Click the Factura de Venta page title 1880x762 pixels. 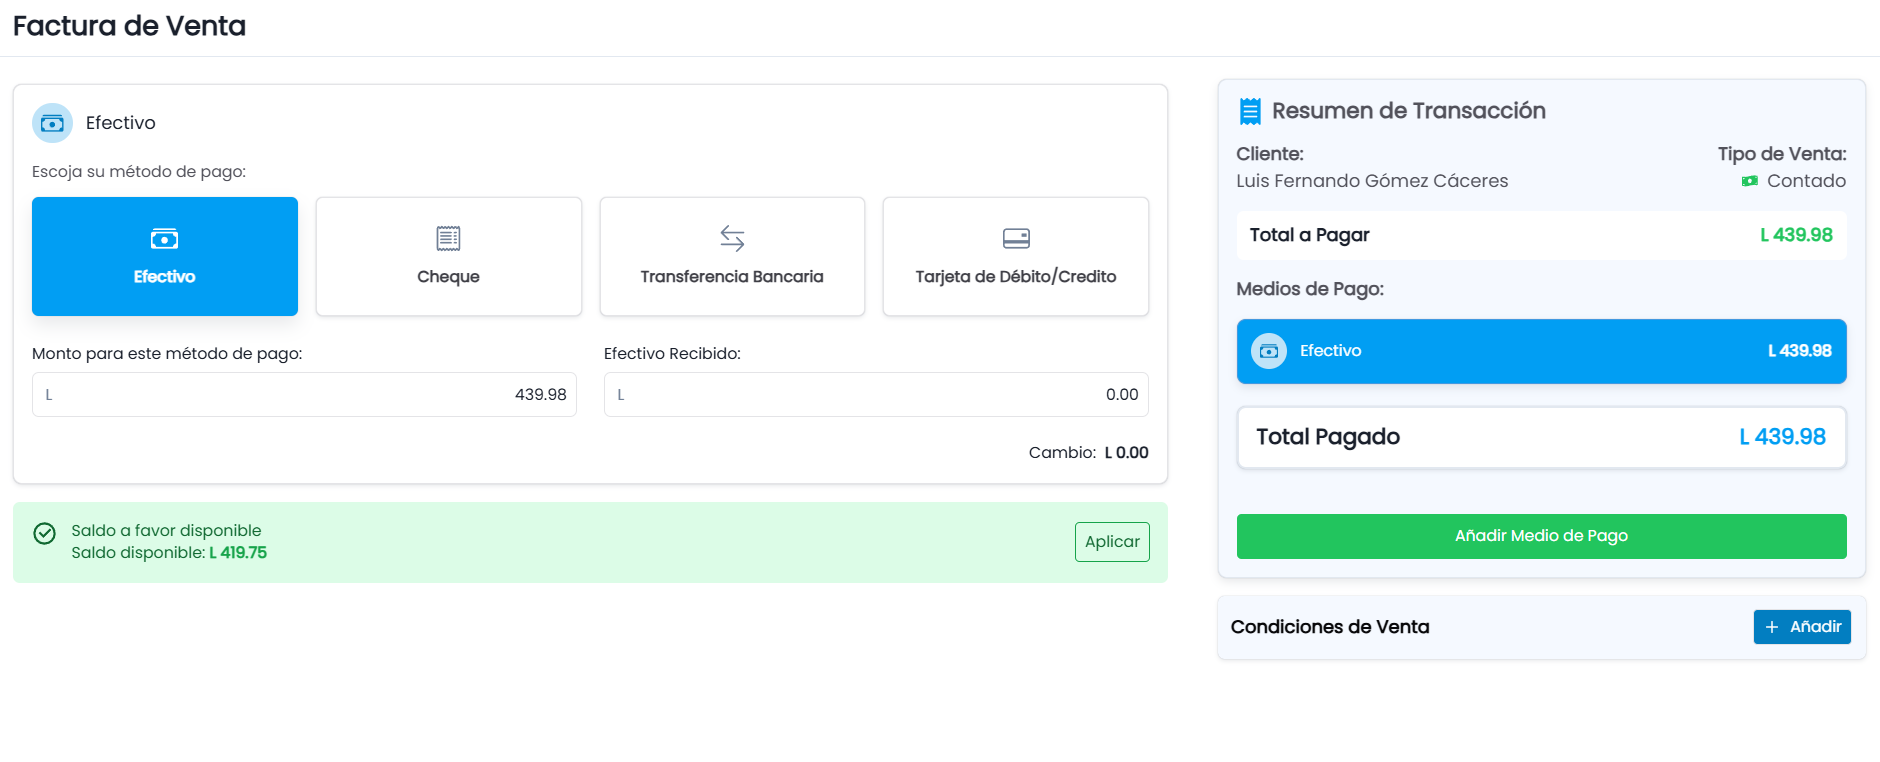coord(129,26)
